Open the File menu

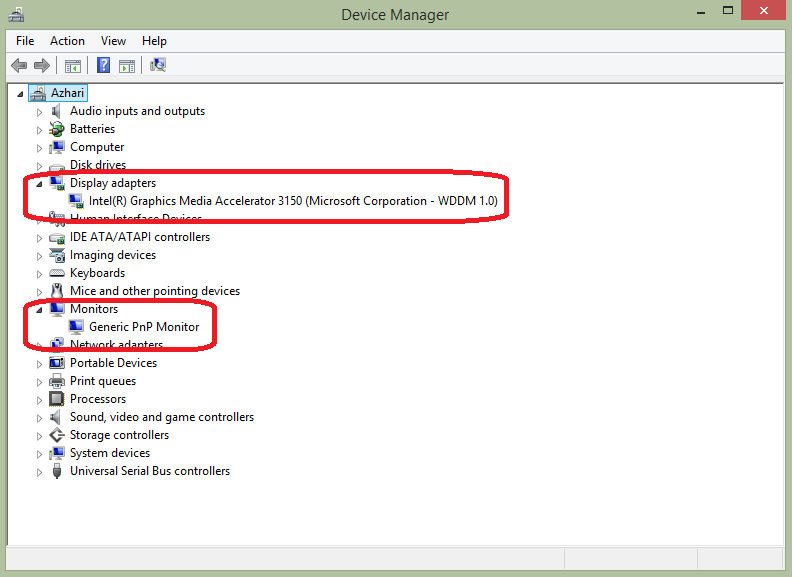tap(25, 41)
